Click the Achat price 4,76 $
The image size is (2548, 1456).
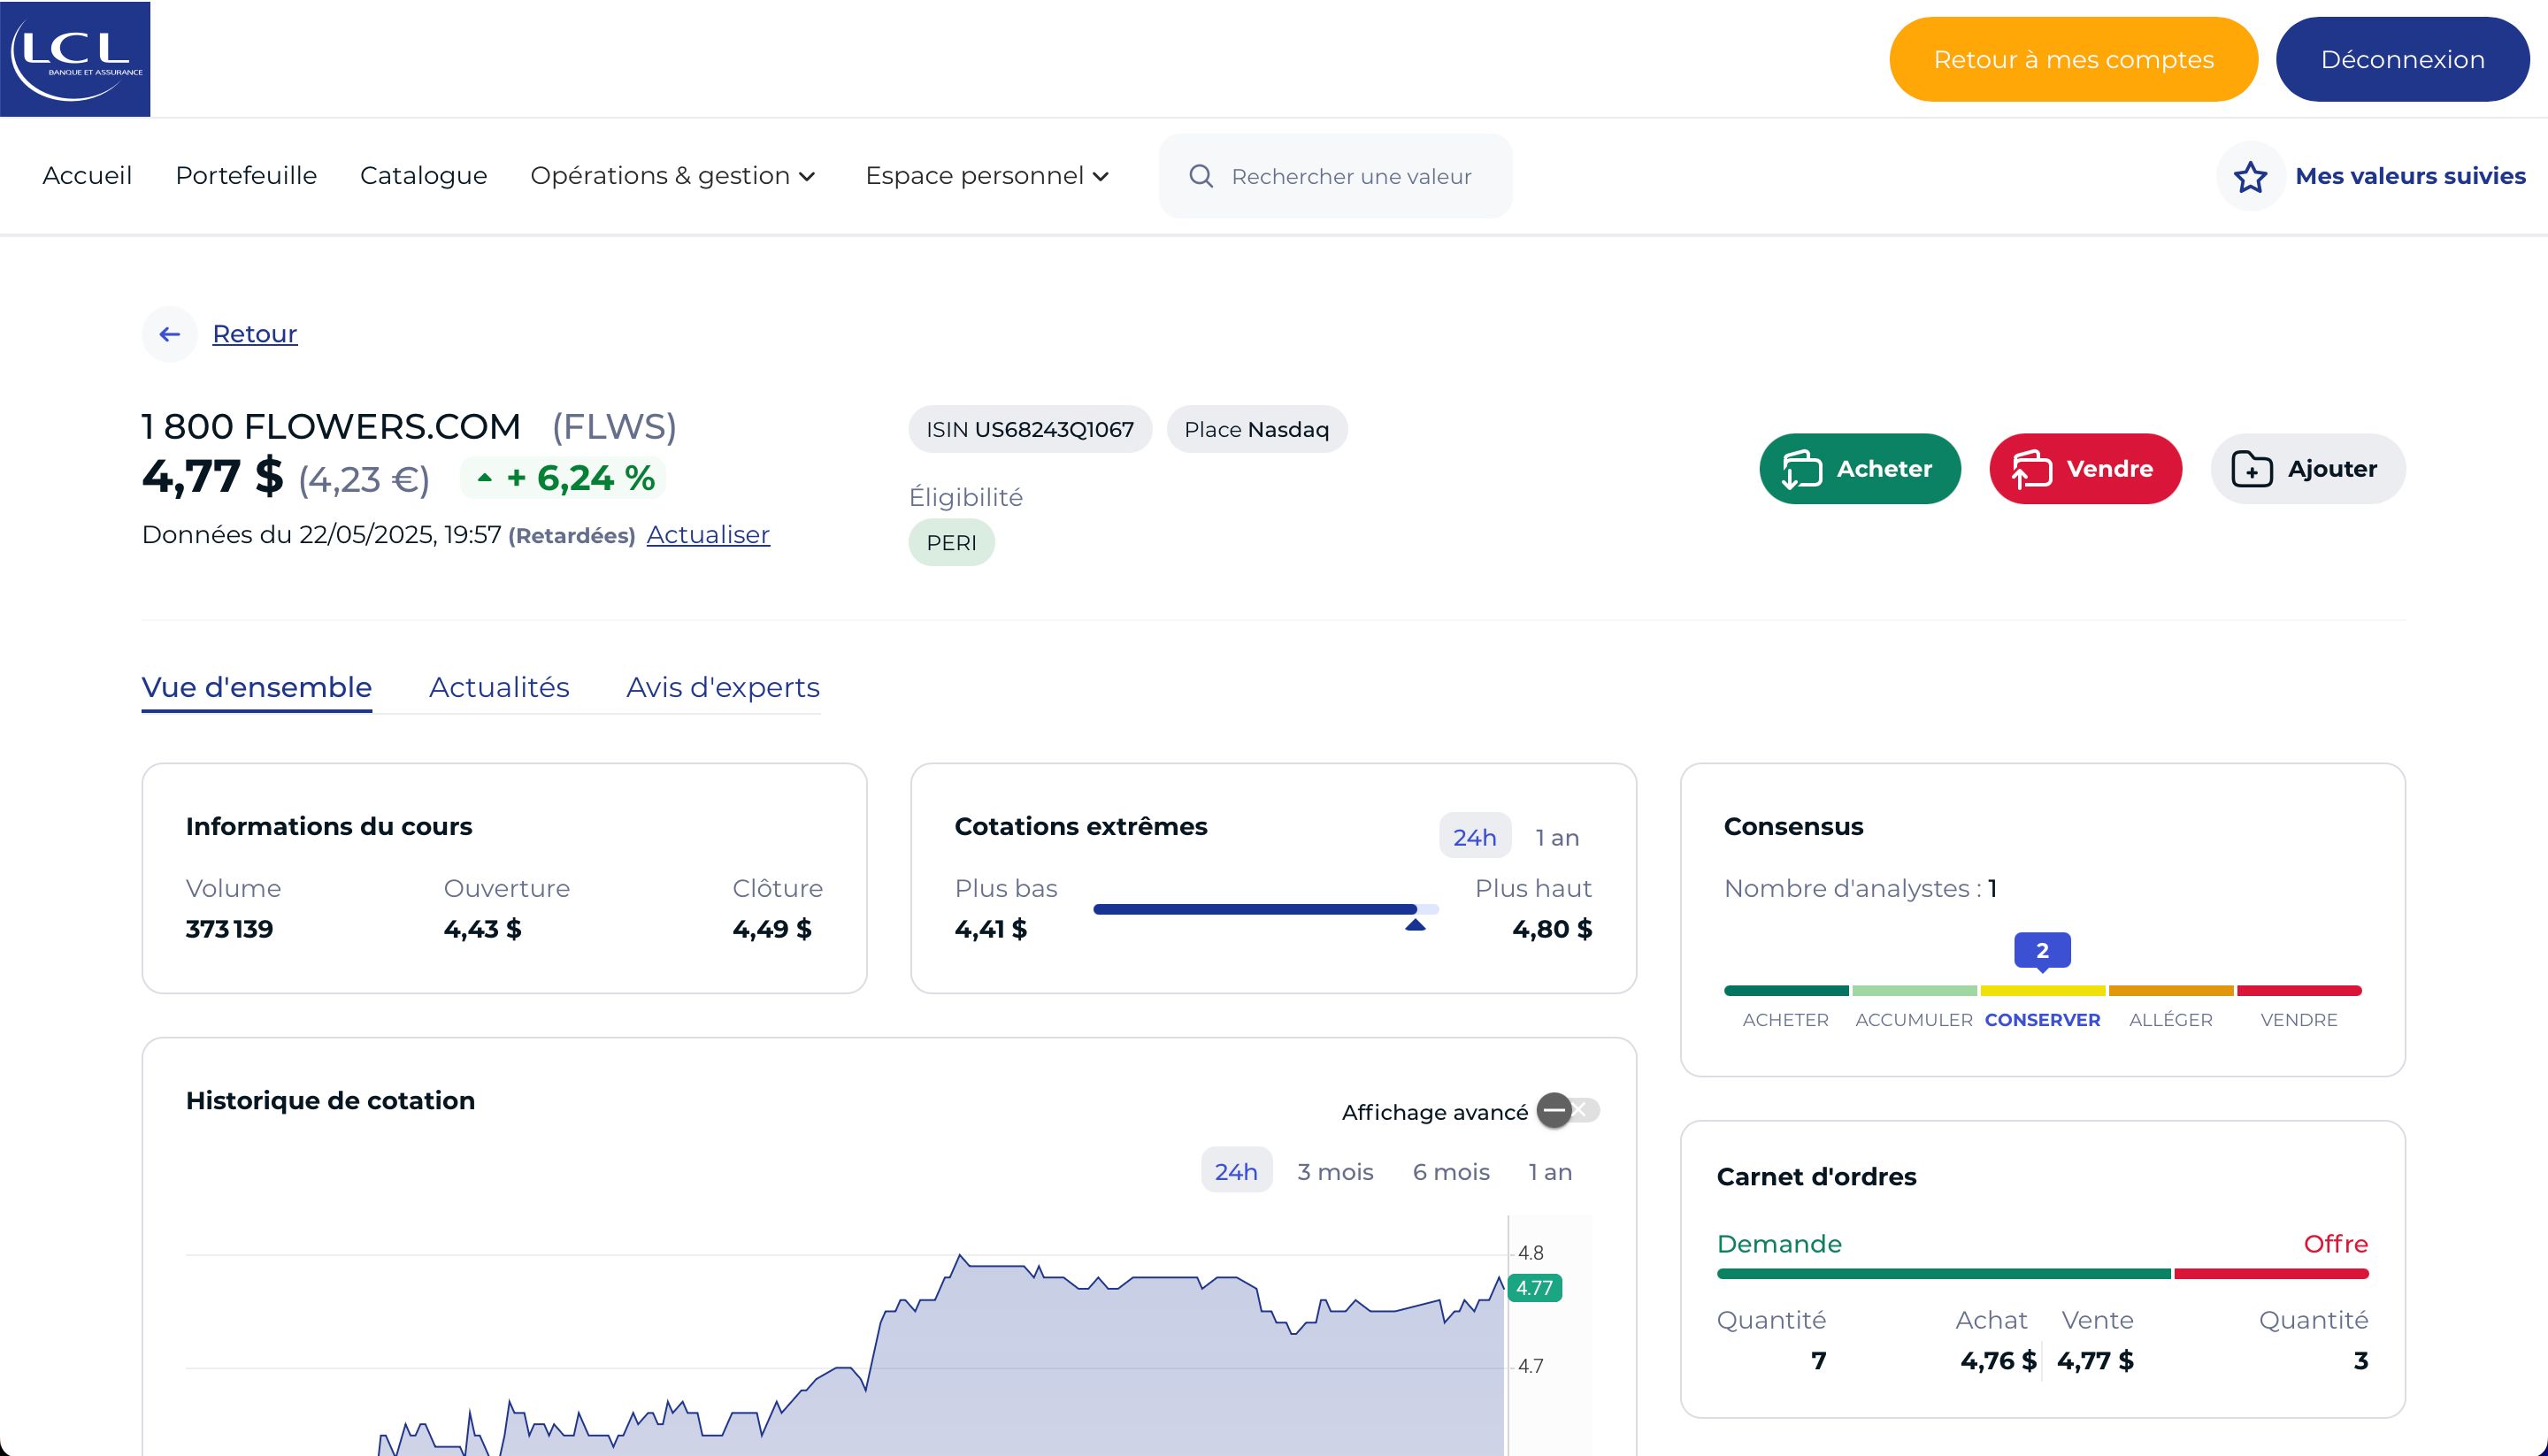pos(1998,1361)
